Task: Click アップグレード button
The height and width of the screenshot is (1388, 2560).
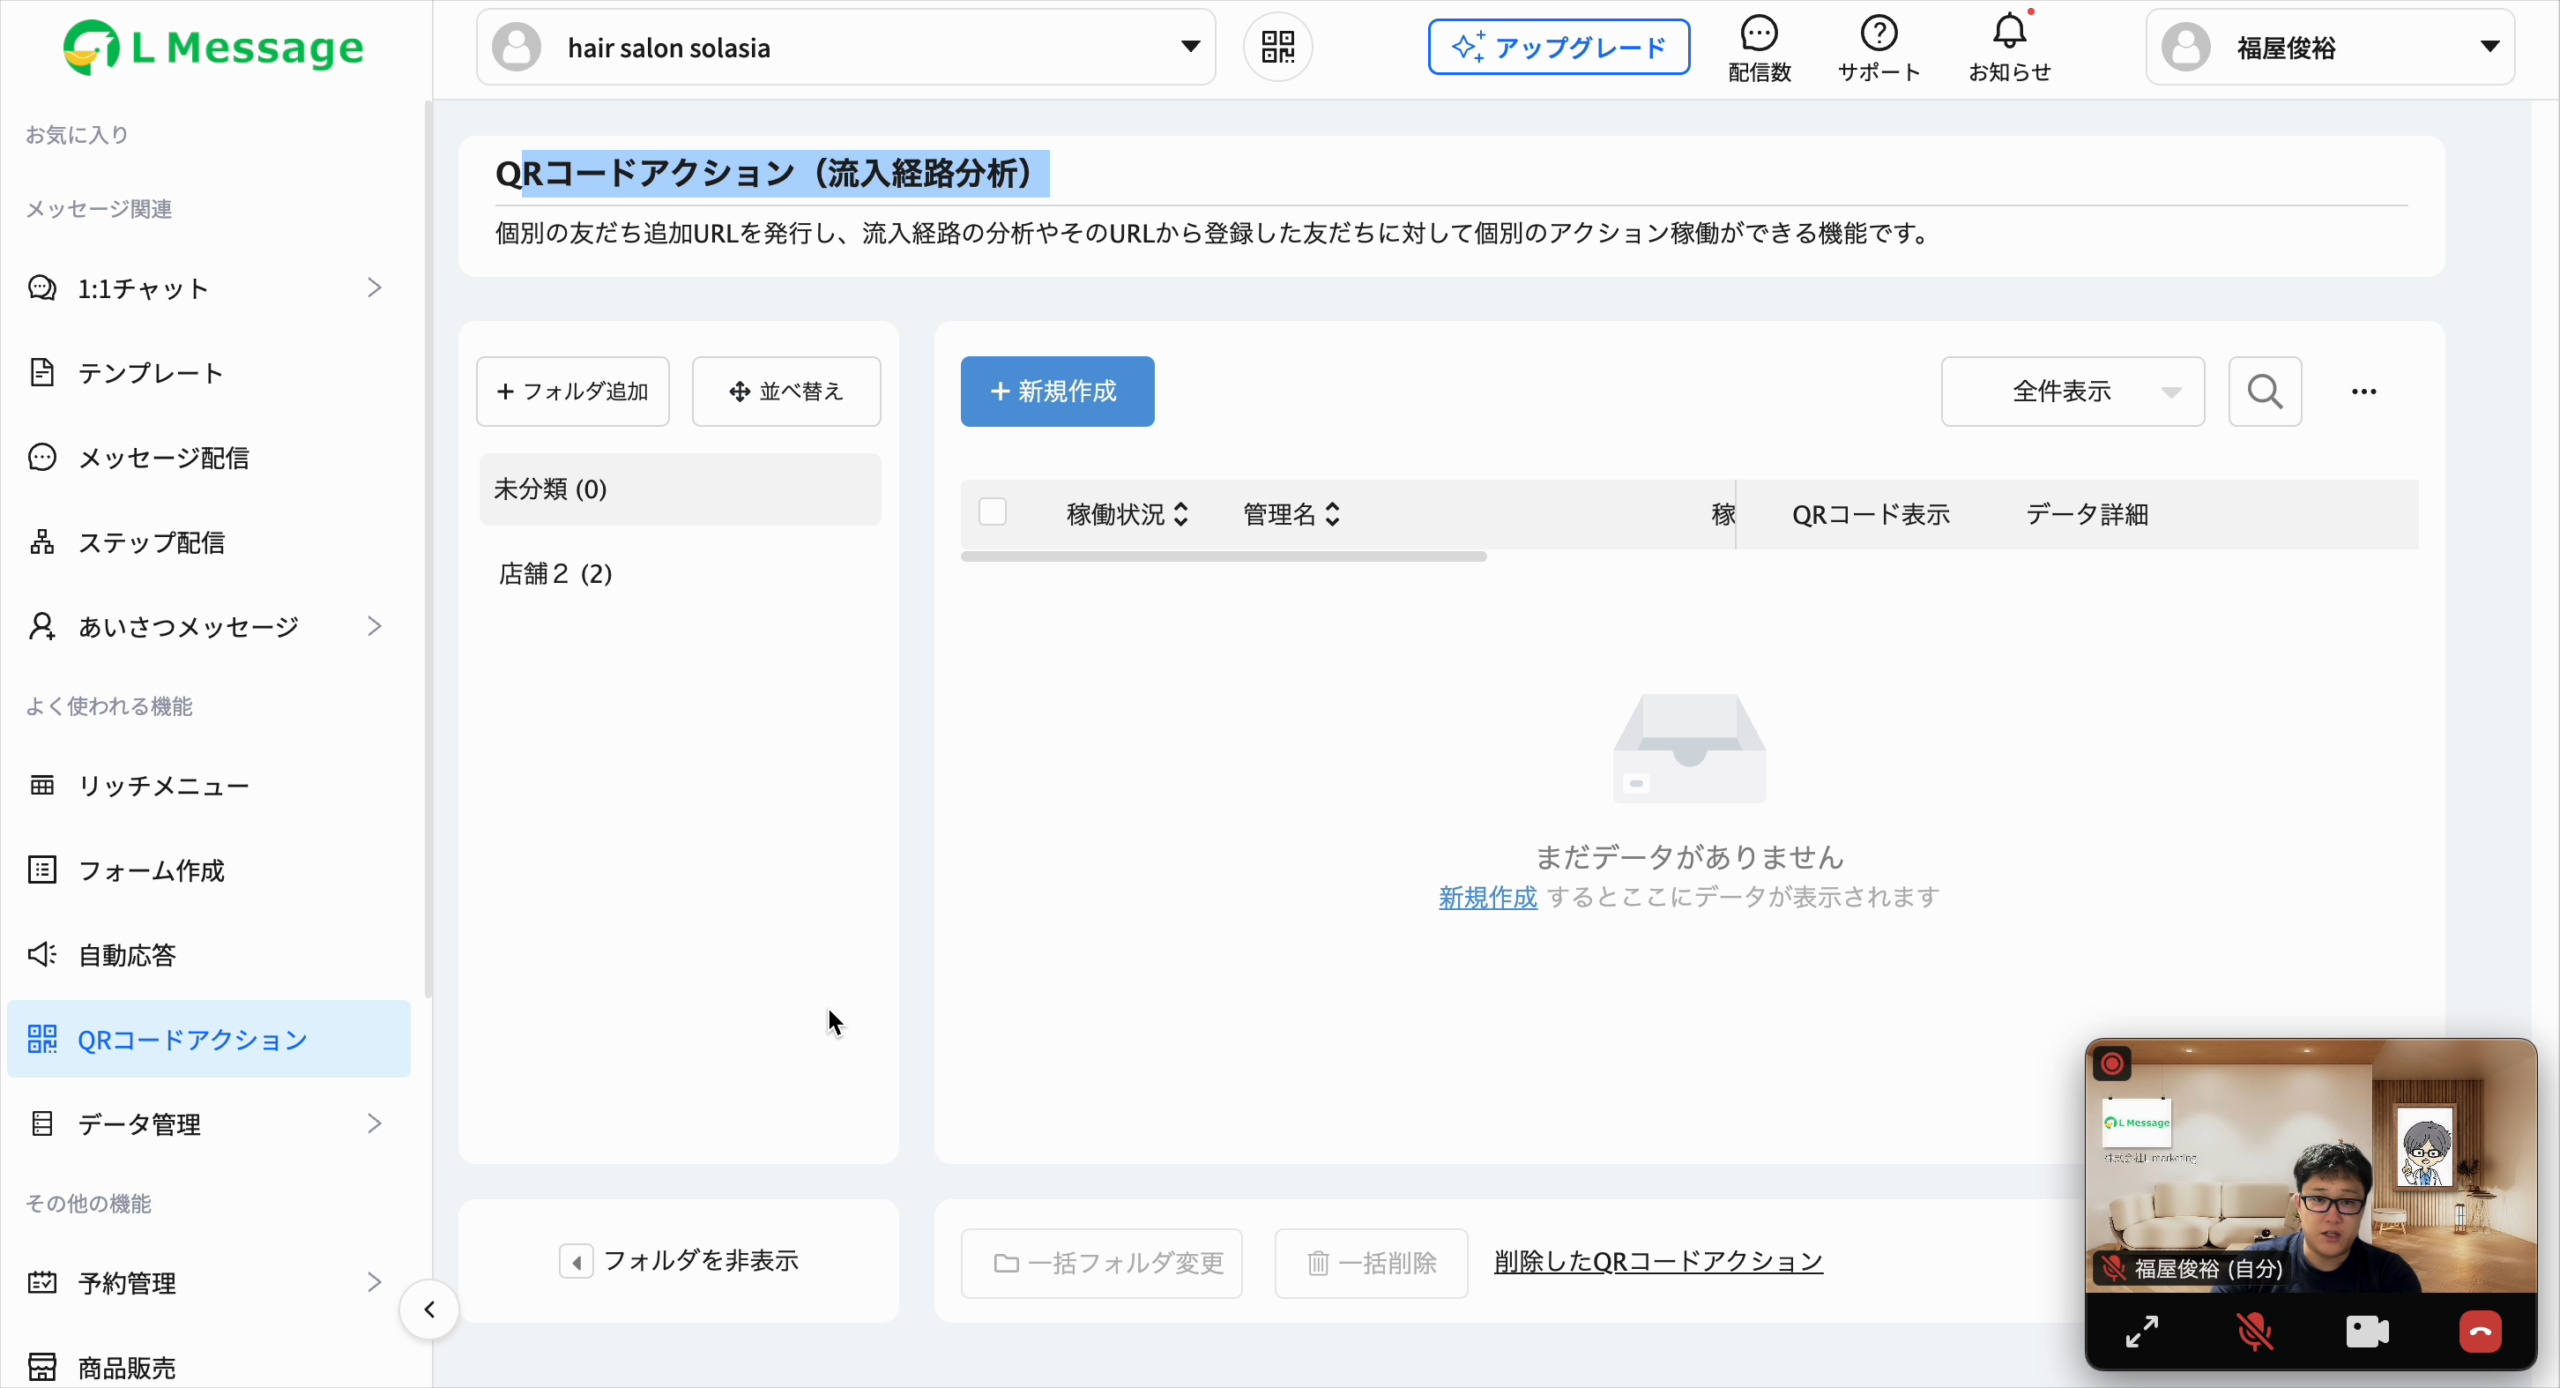Action: coord(1558,47)
